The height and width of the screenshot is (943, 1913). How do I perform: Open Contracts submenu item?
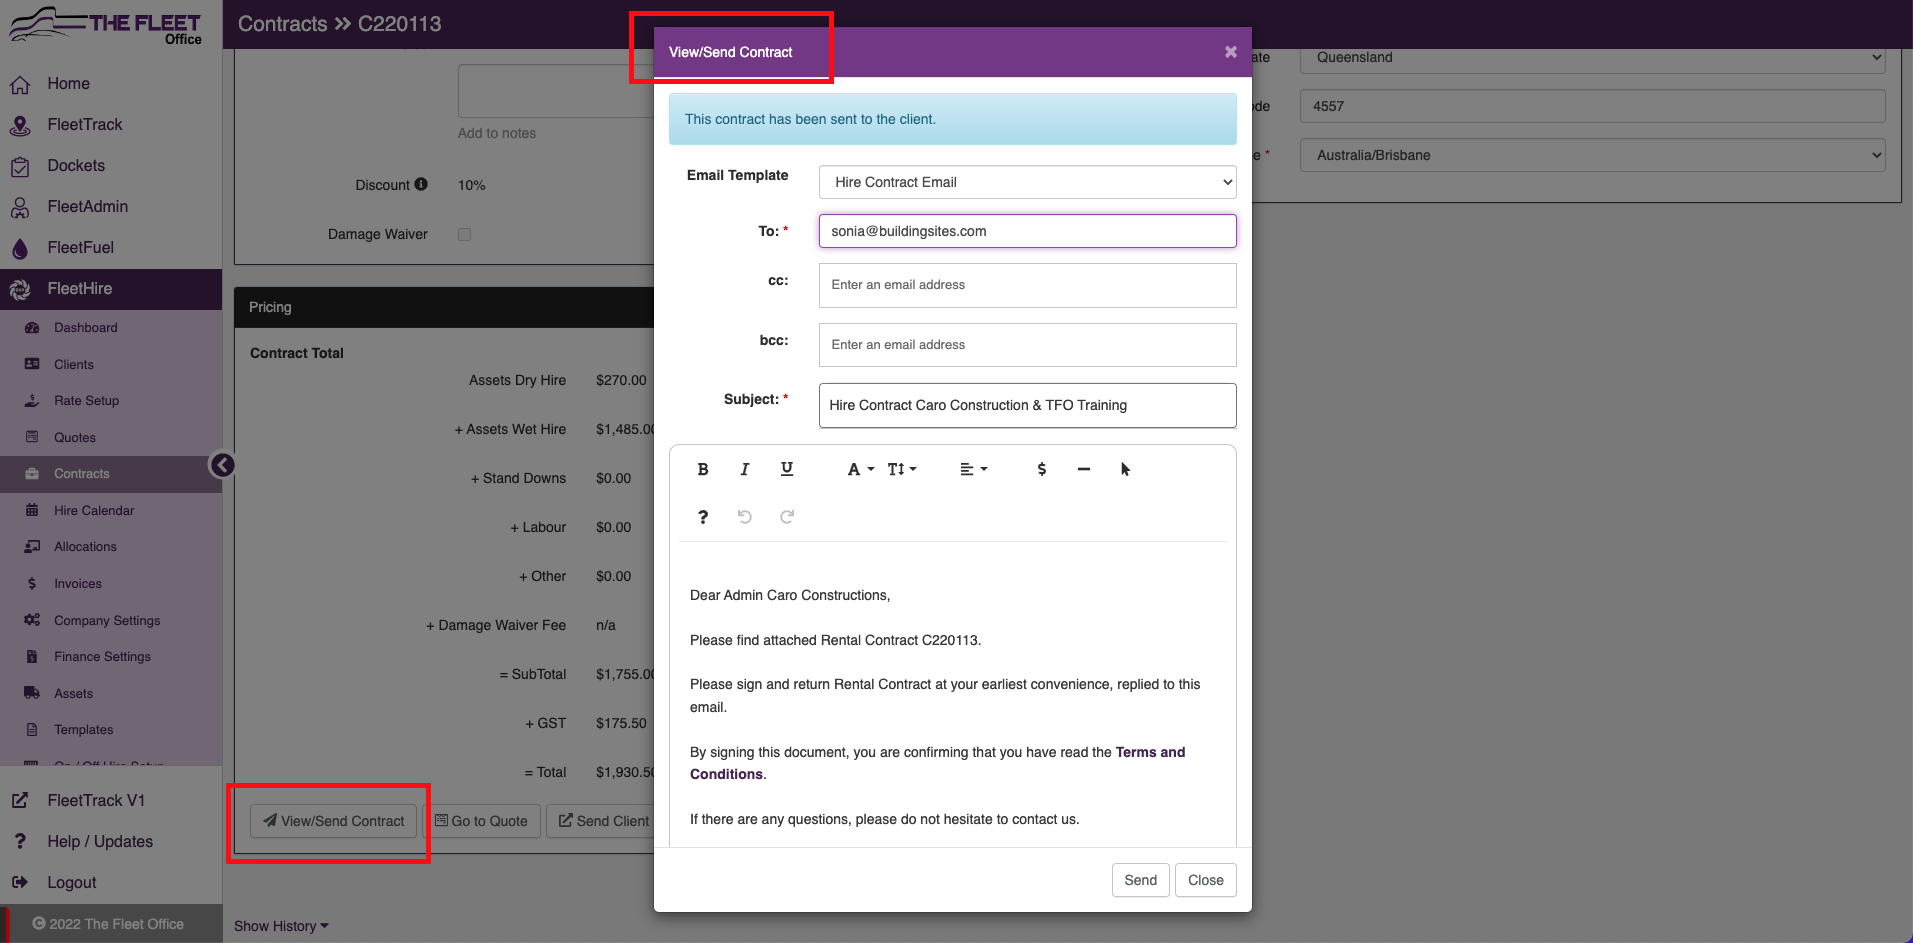111,474
